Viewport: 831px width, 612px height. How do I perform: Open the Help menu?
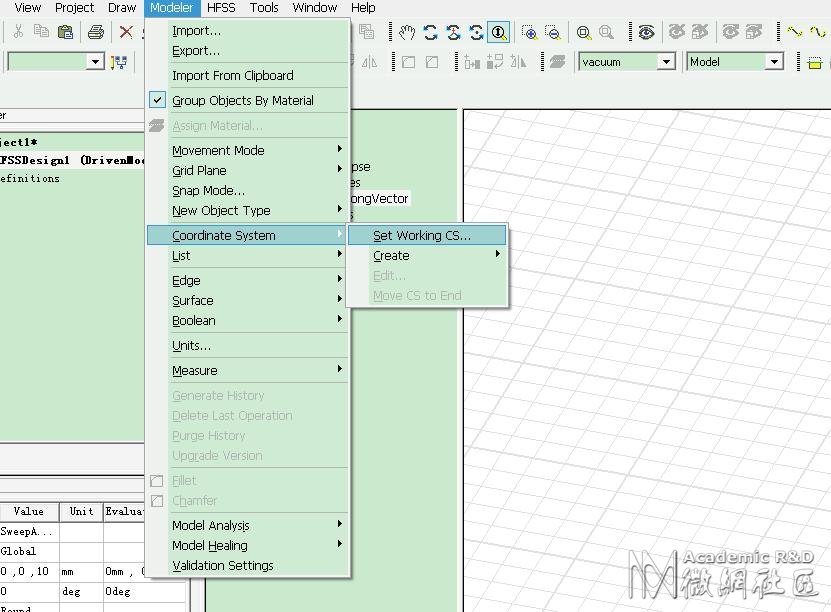coord(363,8)
